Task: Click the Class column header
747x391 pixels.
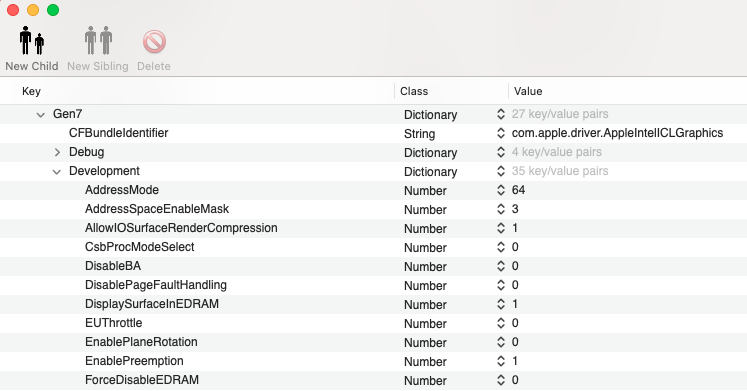Action: pos(414,91)
